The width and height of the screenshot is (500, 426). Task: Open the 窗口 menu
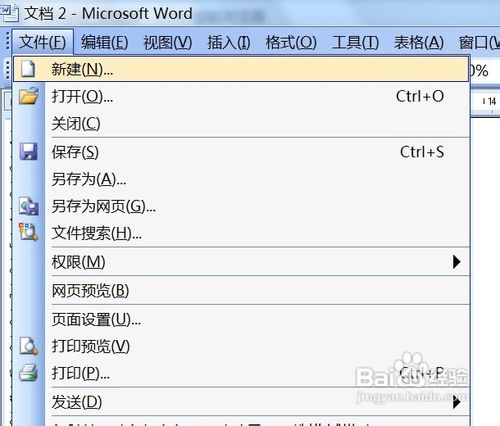pos(479,42)
